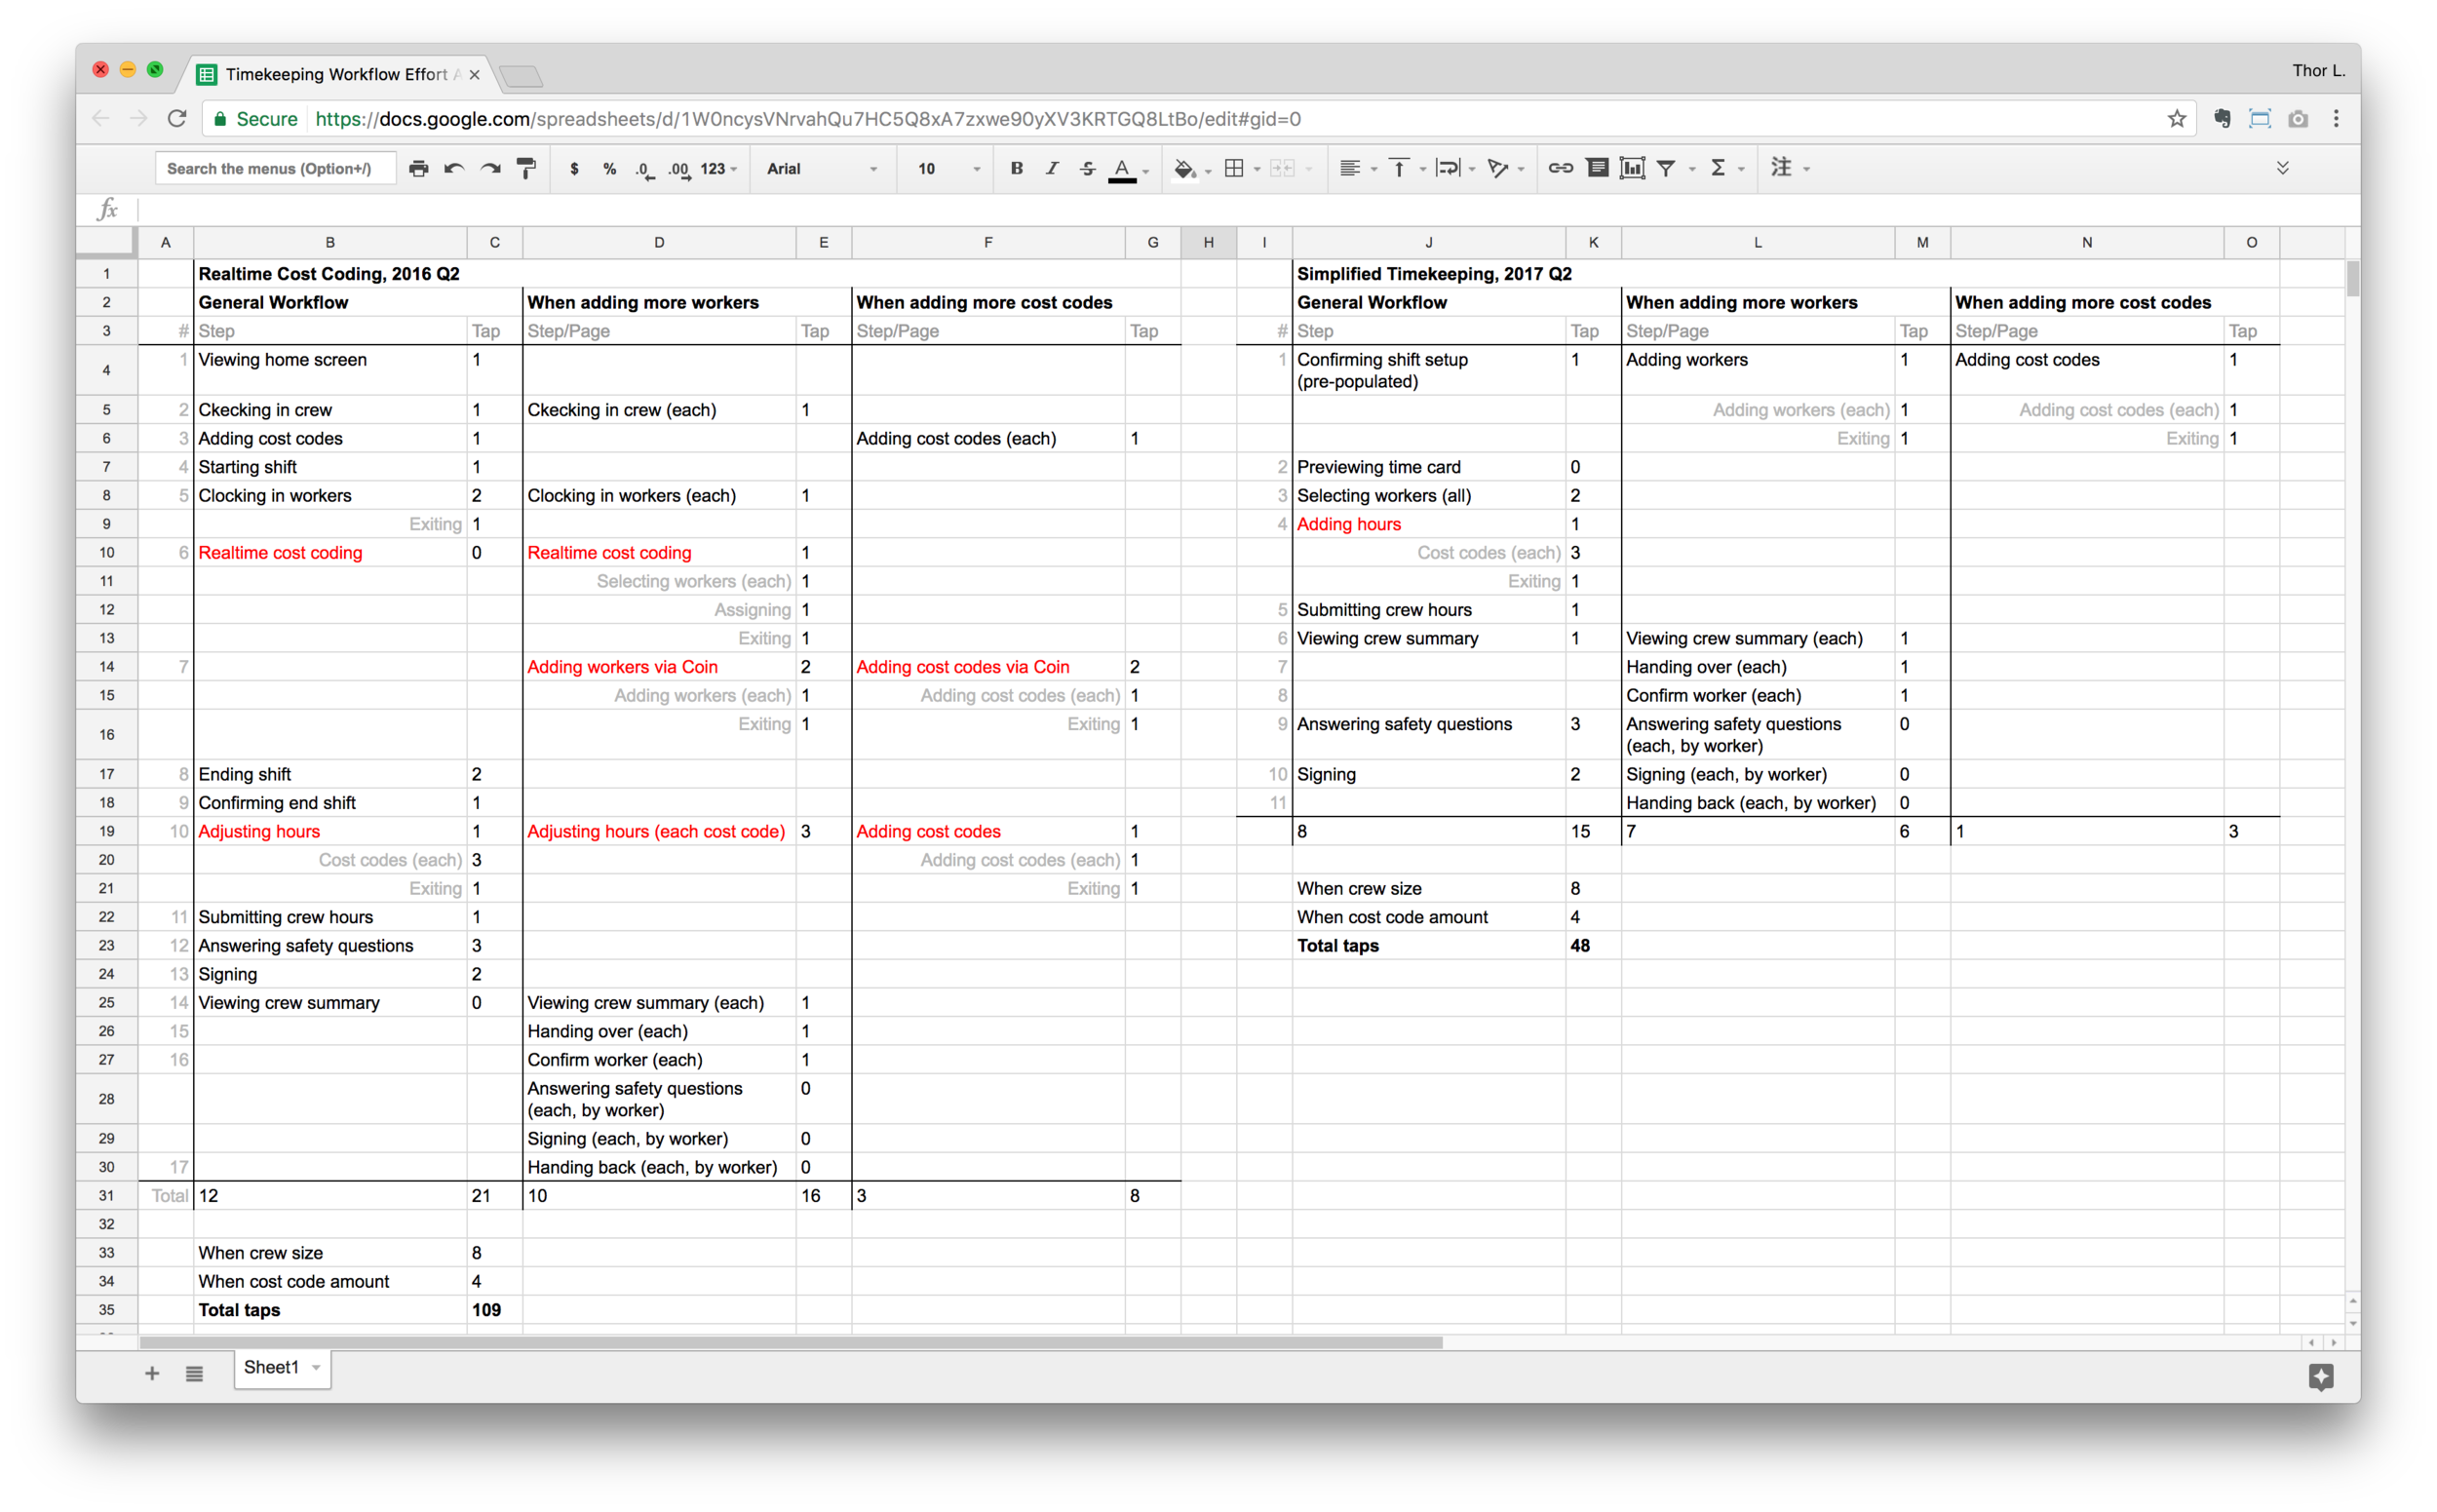Open the borders menu

[x=1234, y=168]
